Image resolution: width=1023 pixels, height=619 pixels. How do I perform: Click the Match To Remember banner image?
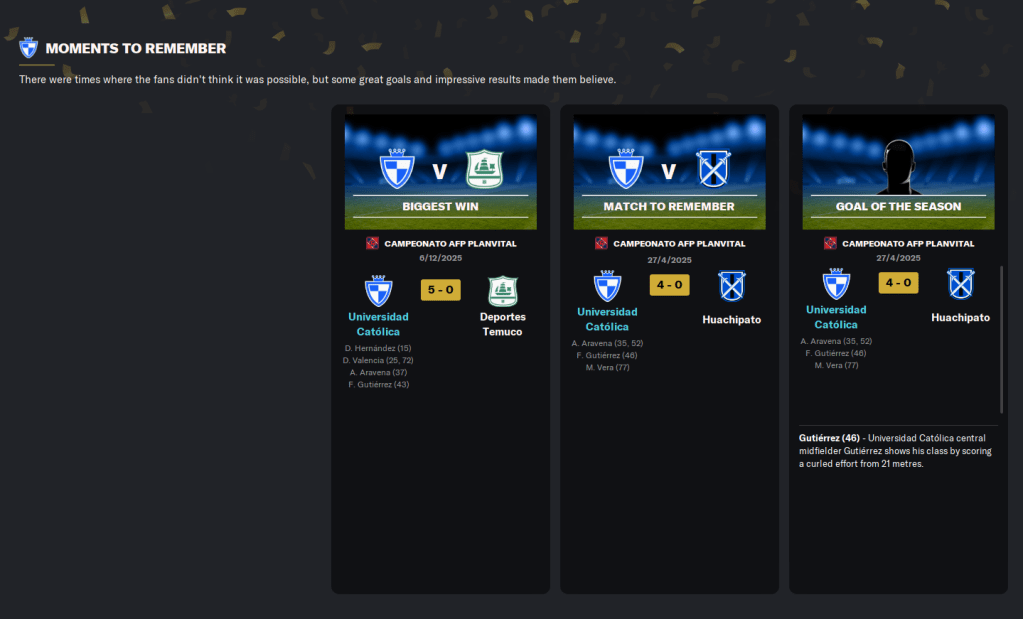pos(669,172)
